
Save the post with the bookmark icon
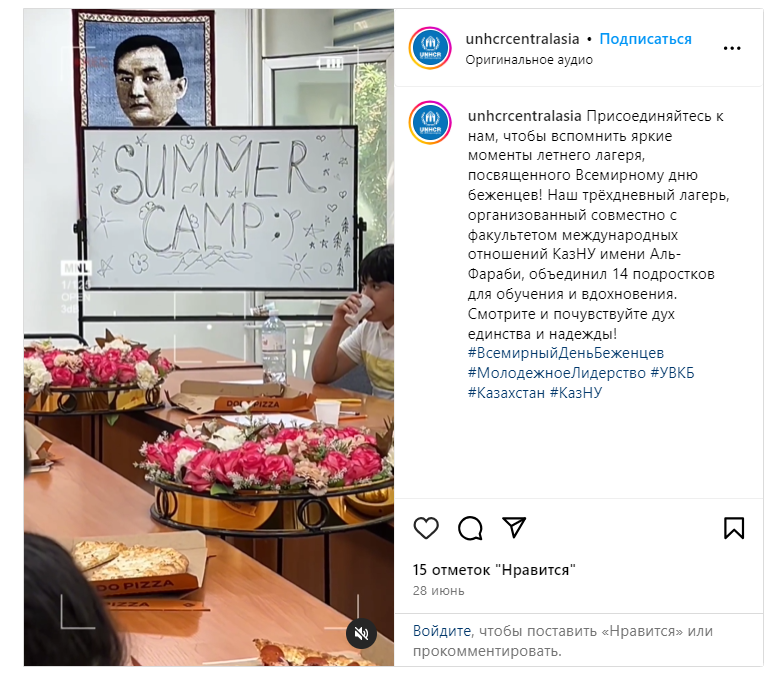point(734,528)
